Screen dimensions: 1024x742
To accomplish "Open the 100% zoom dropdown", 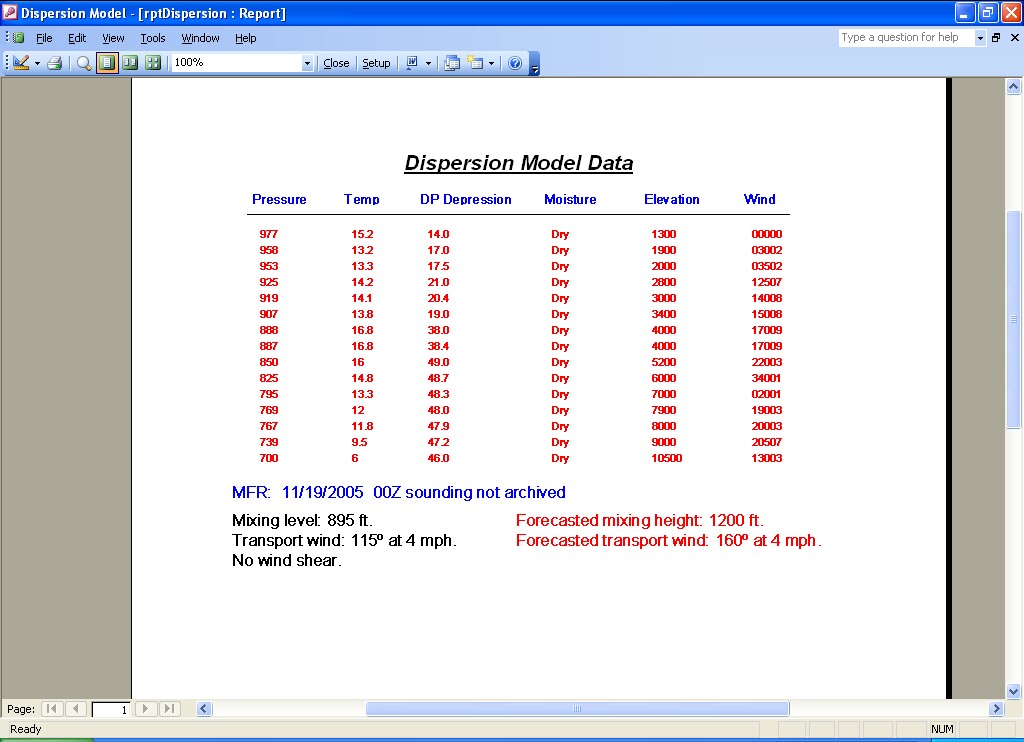I will (307, 63).
